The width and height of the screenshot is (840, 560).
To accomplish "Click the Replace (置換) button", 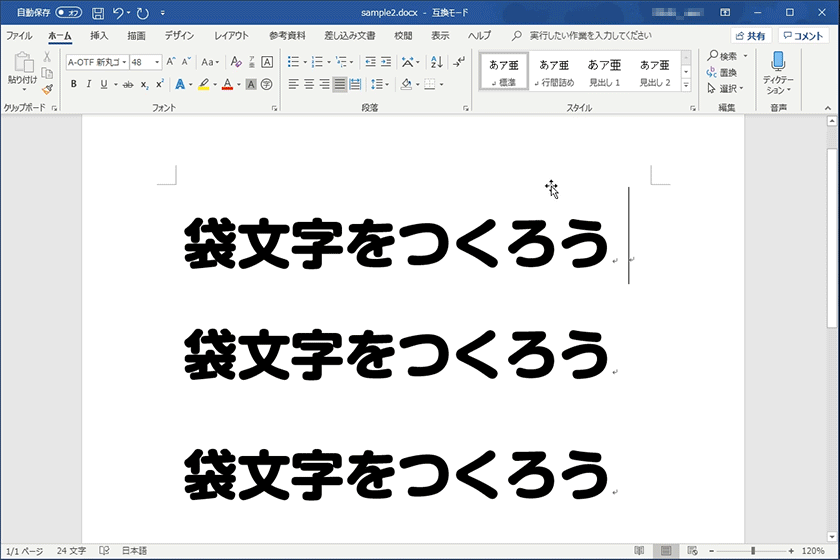I will (722, 72).
